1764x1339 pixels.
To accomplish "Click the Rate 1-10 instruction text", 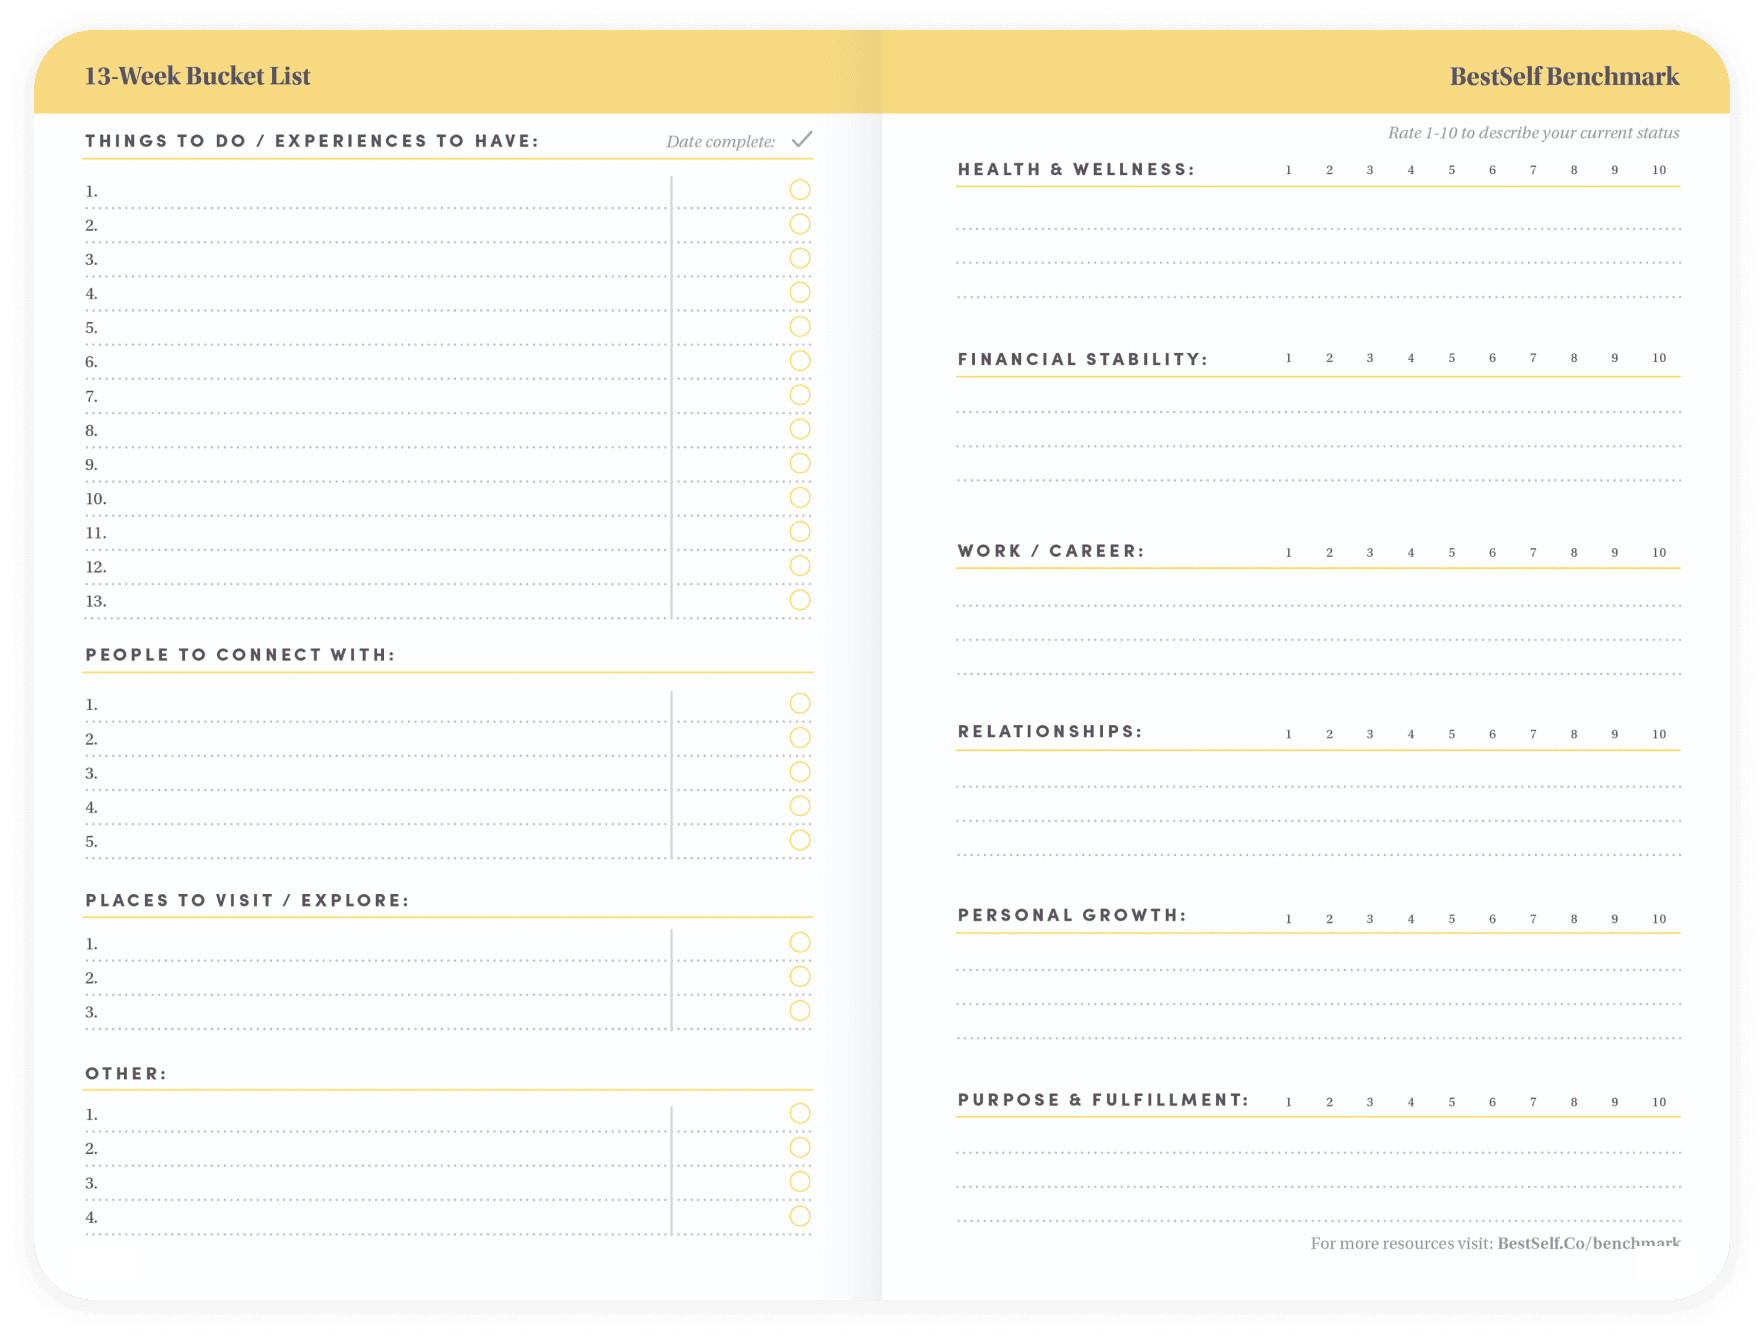I will (1533, 133).
